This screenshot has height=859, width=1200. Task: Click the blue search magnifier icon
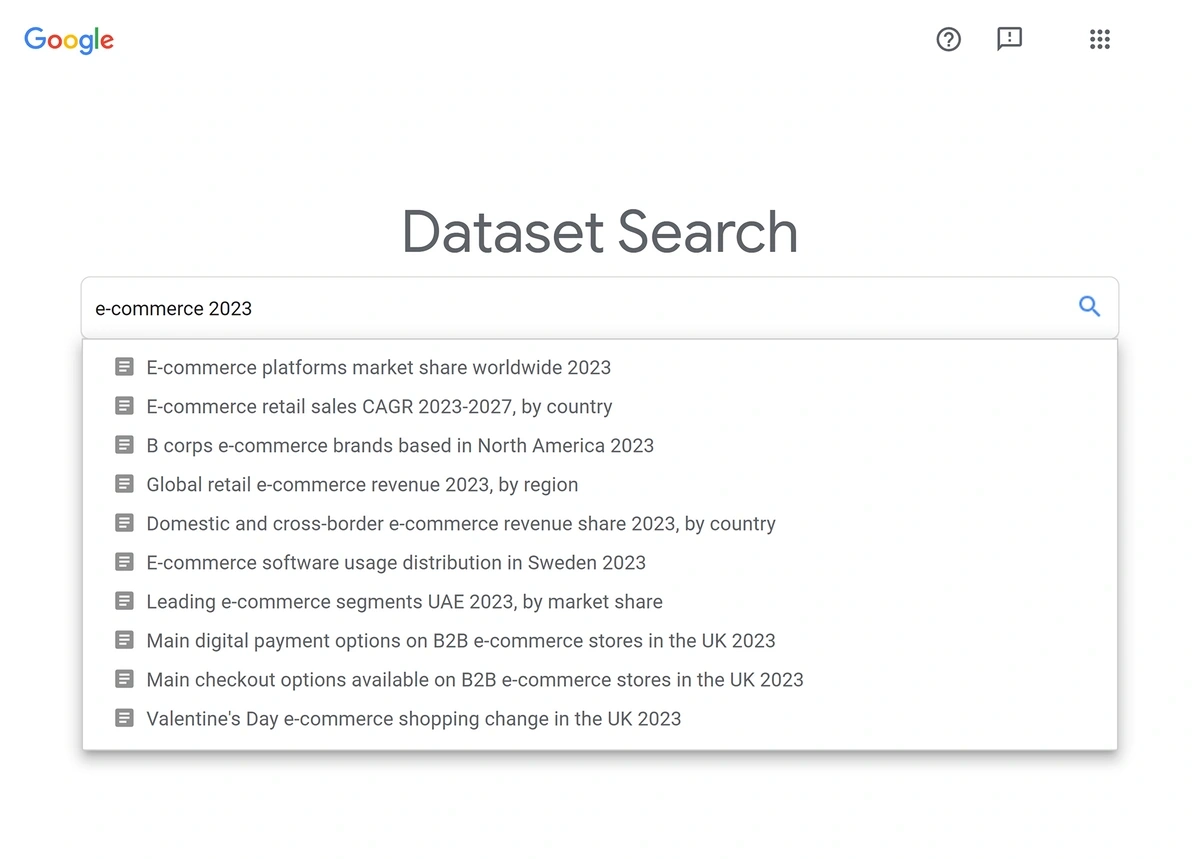1089,307
